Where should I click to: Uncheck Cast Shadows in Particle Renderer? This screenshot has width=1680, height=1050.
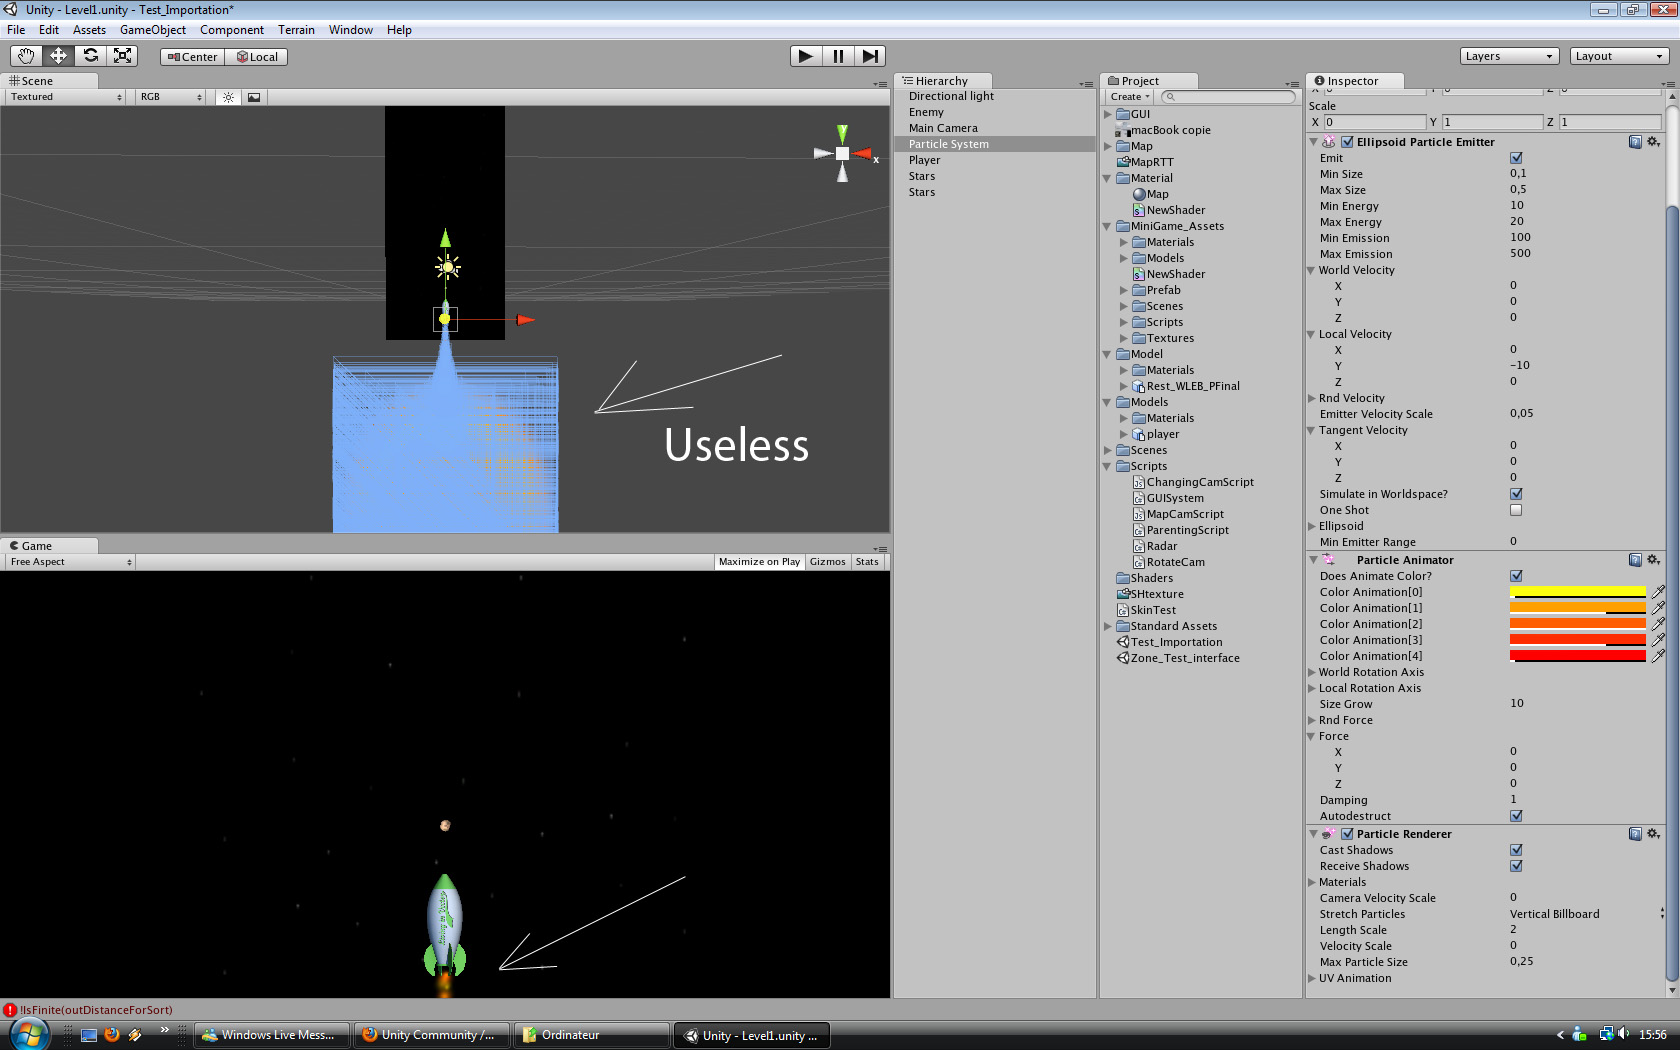[x=1516, y=850]
